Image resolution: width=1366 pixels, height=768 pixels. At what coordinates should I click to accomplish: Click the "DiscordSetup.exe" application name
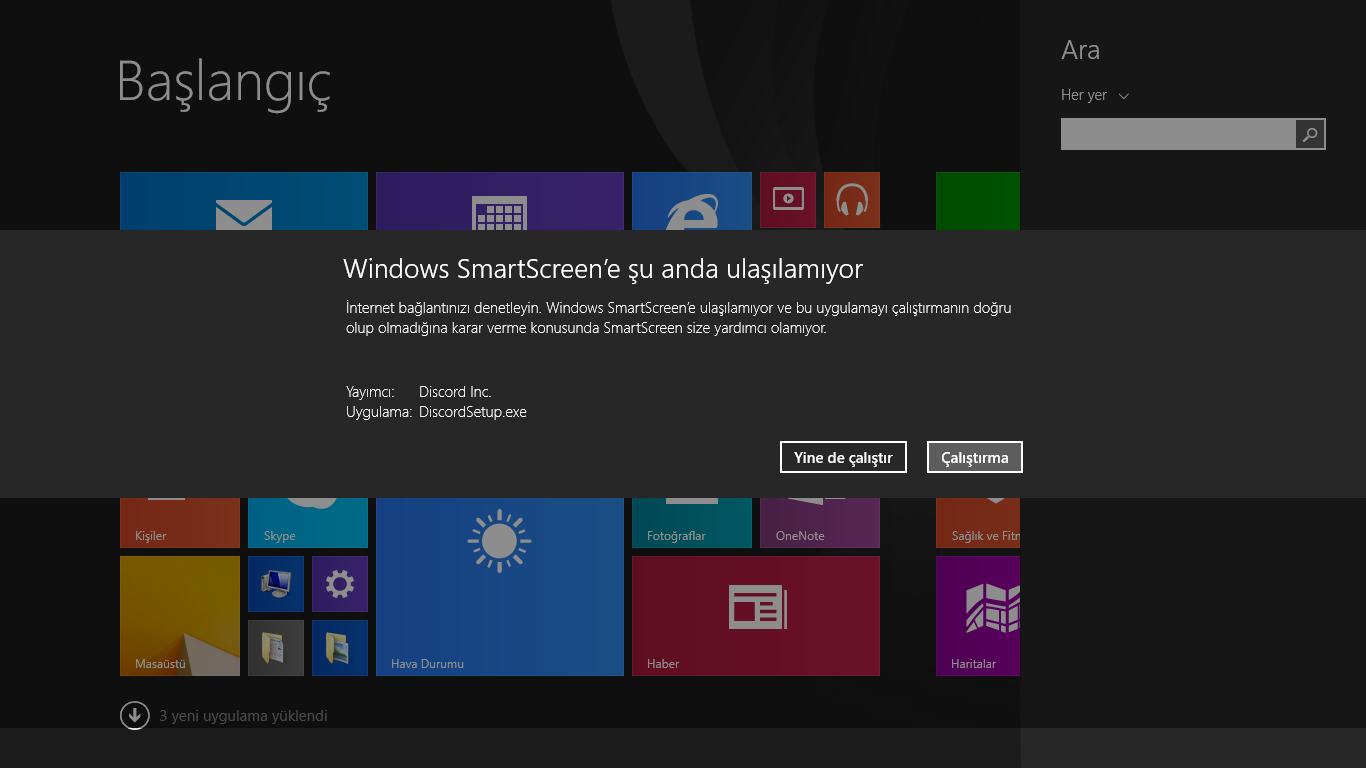point(473,412)
